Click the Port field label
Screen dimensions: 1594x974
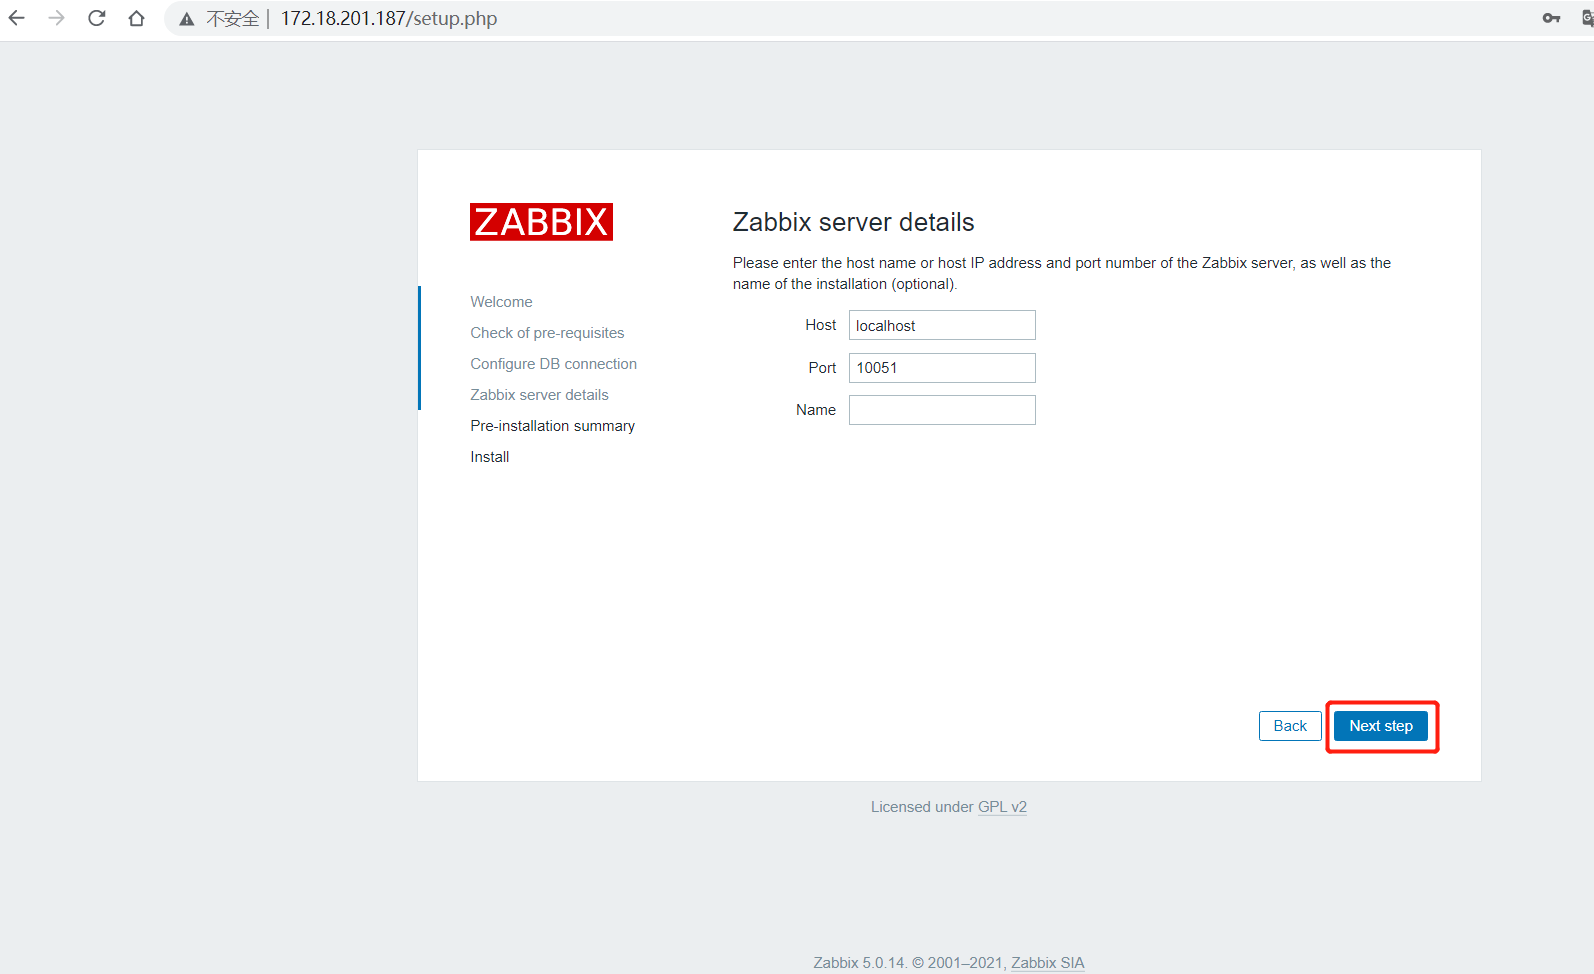[x=822, y=368]
